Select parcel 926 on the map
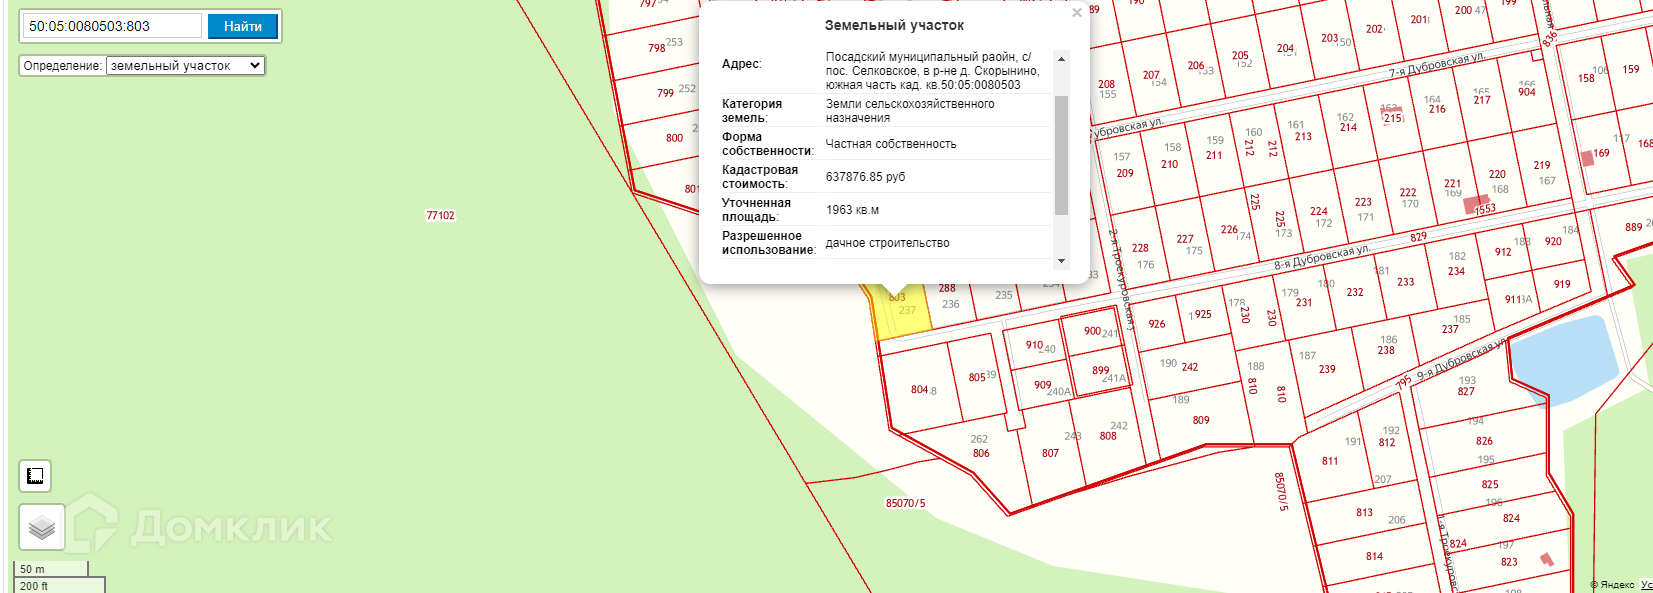 point(1157,323)
